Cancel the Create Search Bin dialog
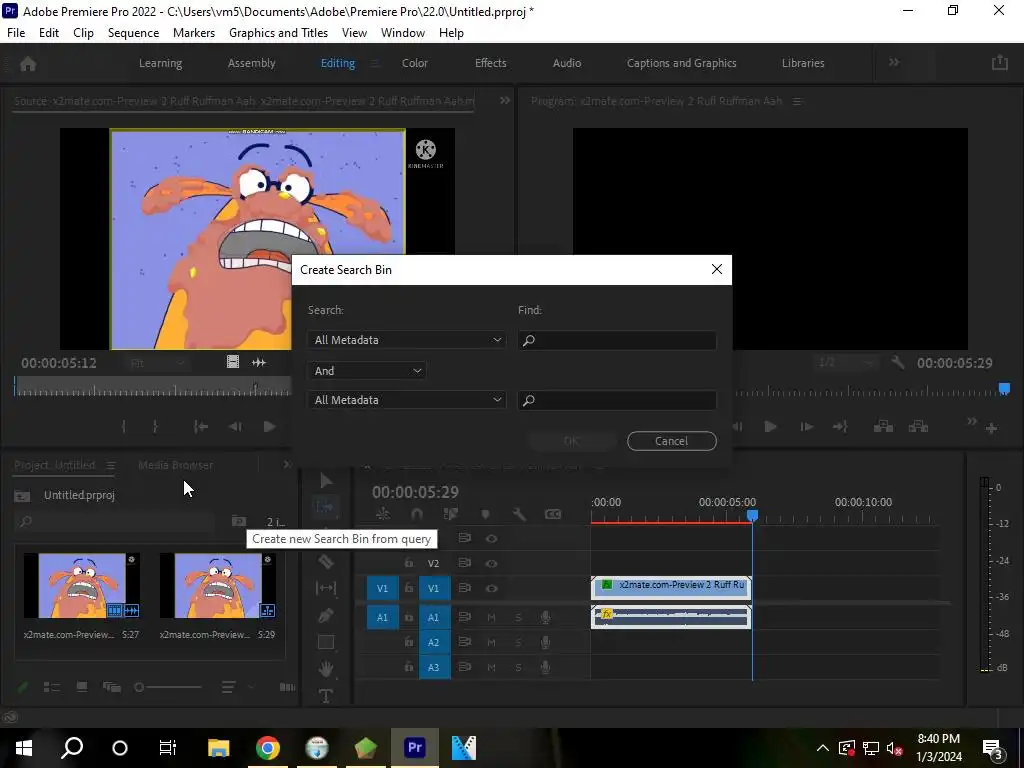1024x768 pixels. pyautogui.click(x=671, y=441)
